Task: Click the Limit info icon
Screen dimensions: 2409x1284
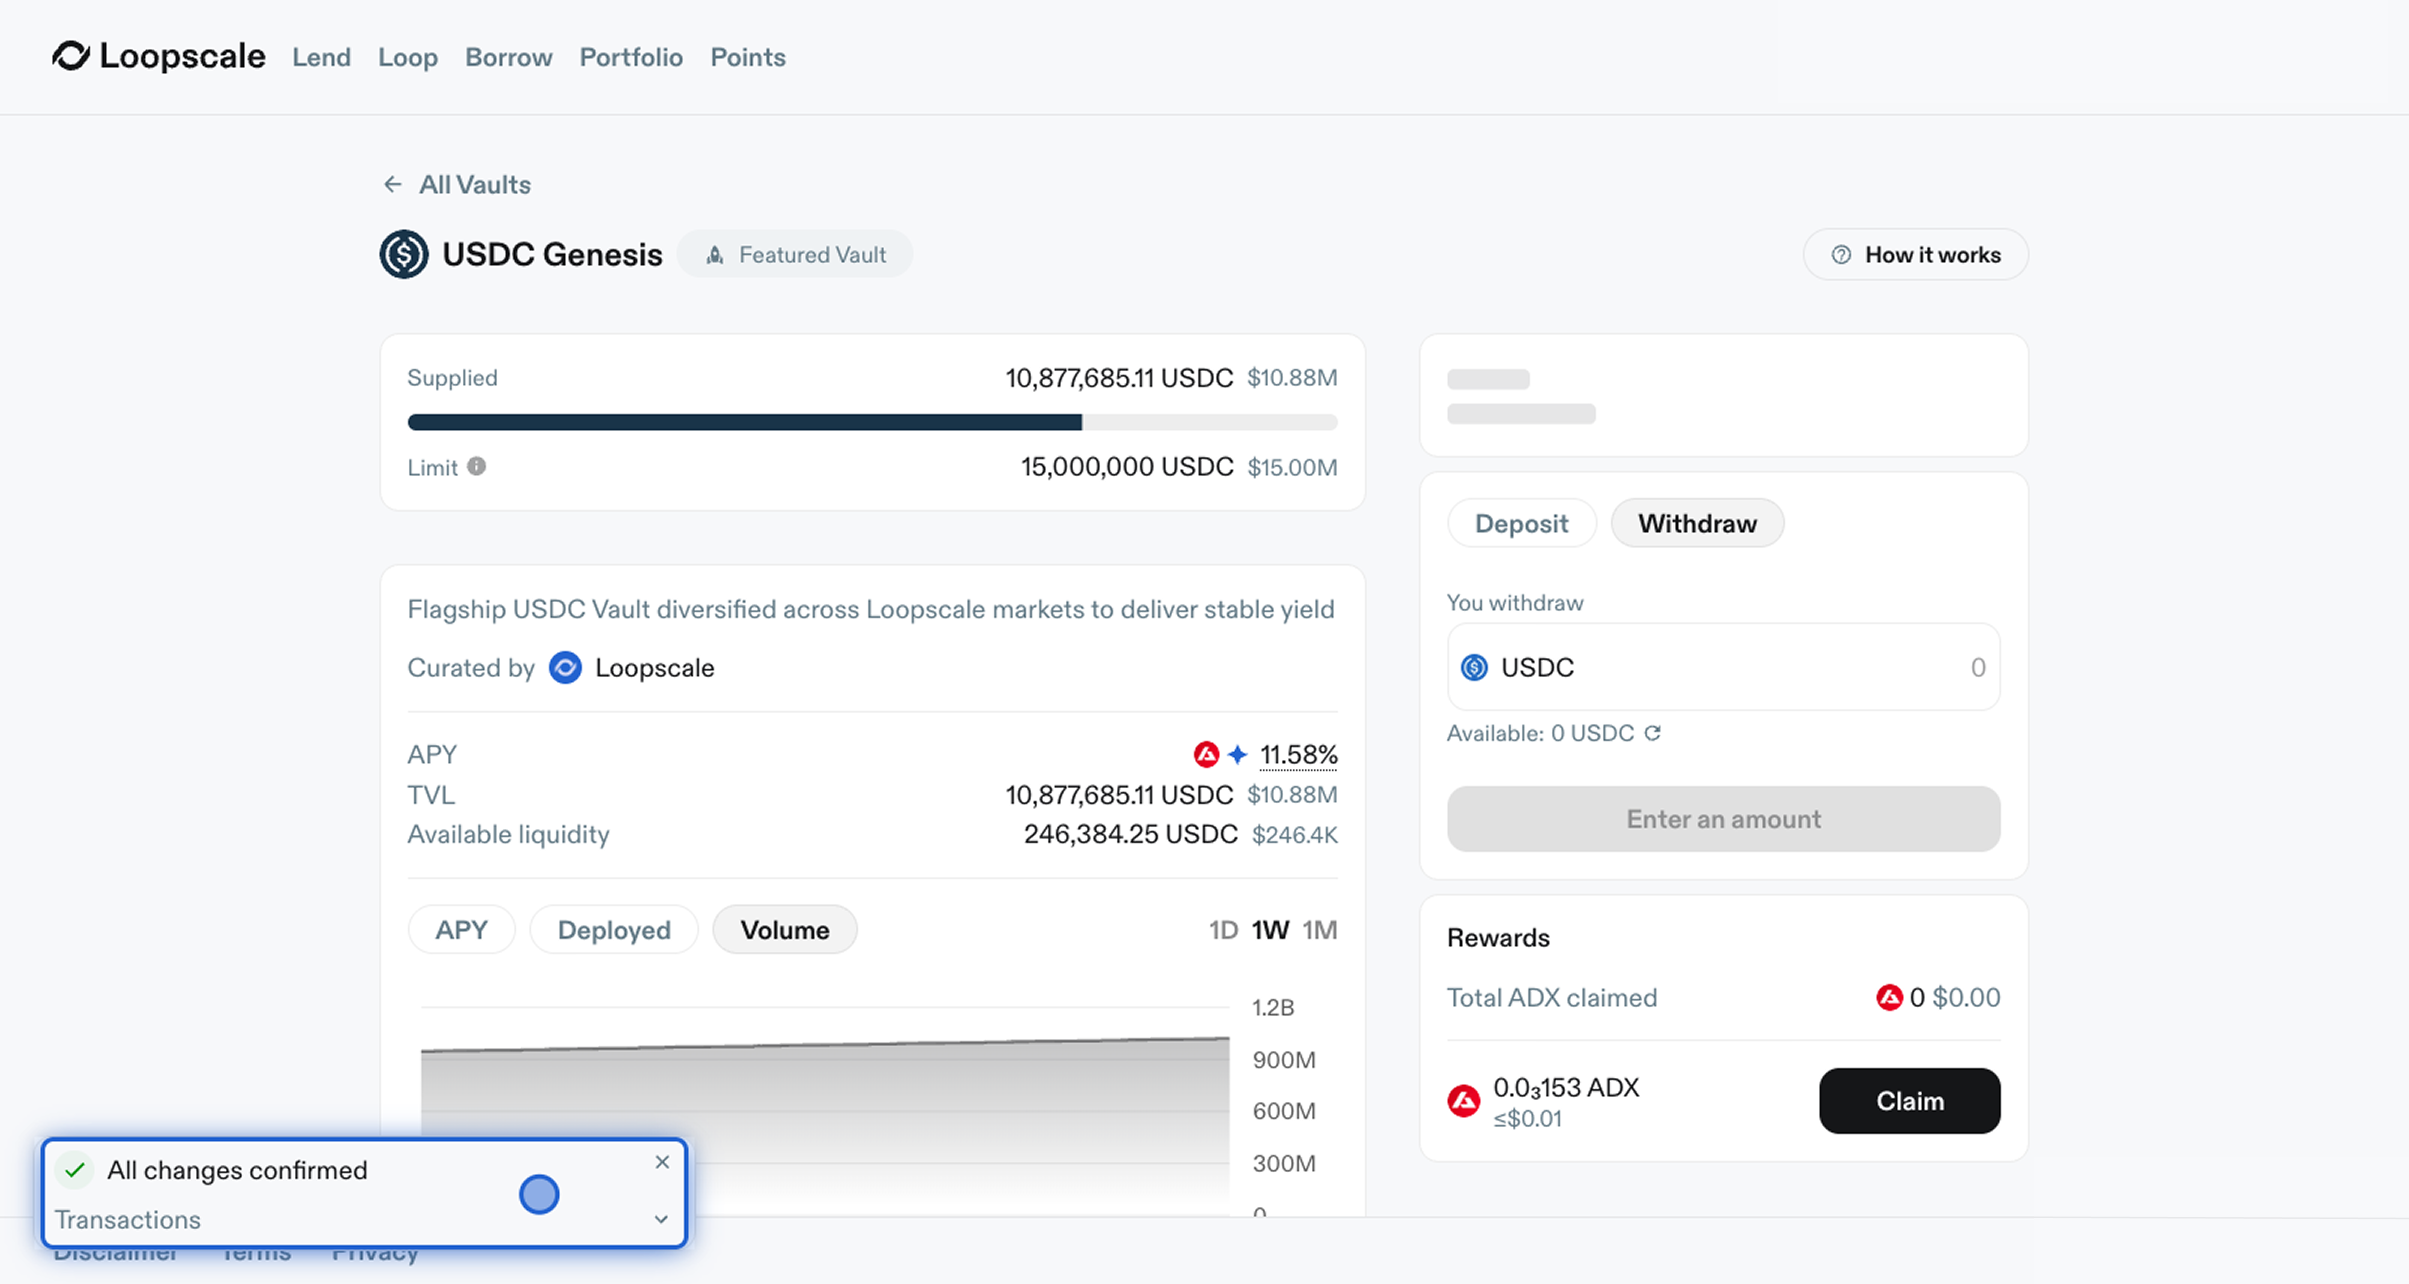Action: (x=477, y=467)
